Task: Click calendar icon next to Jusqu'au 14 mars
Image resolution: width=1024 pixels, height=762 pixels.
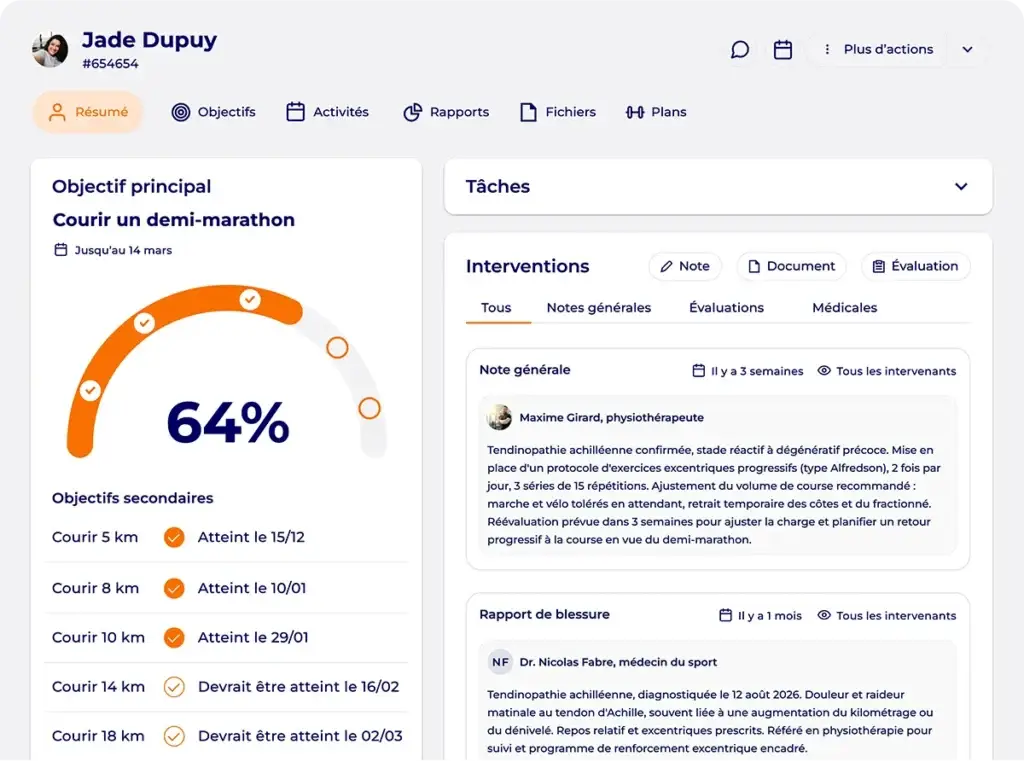Action: (61, 250)
